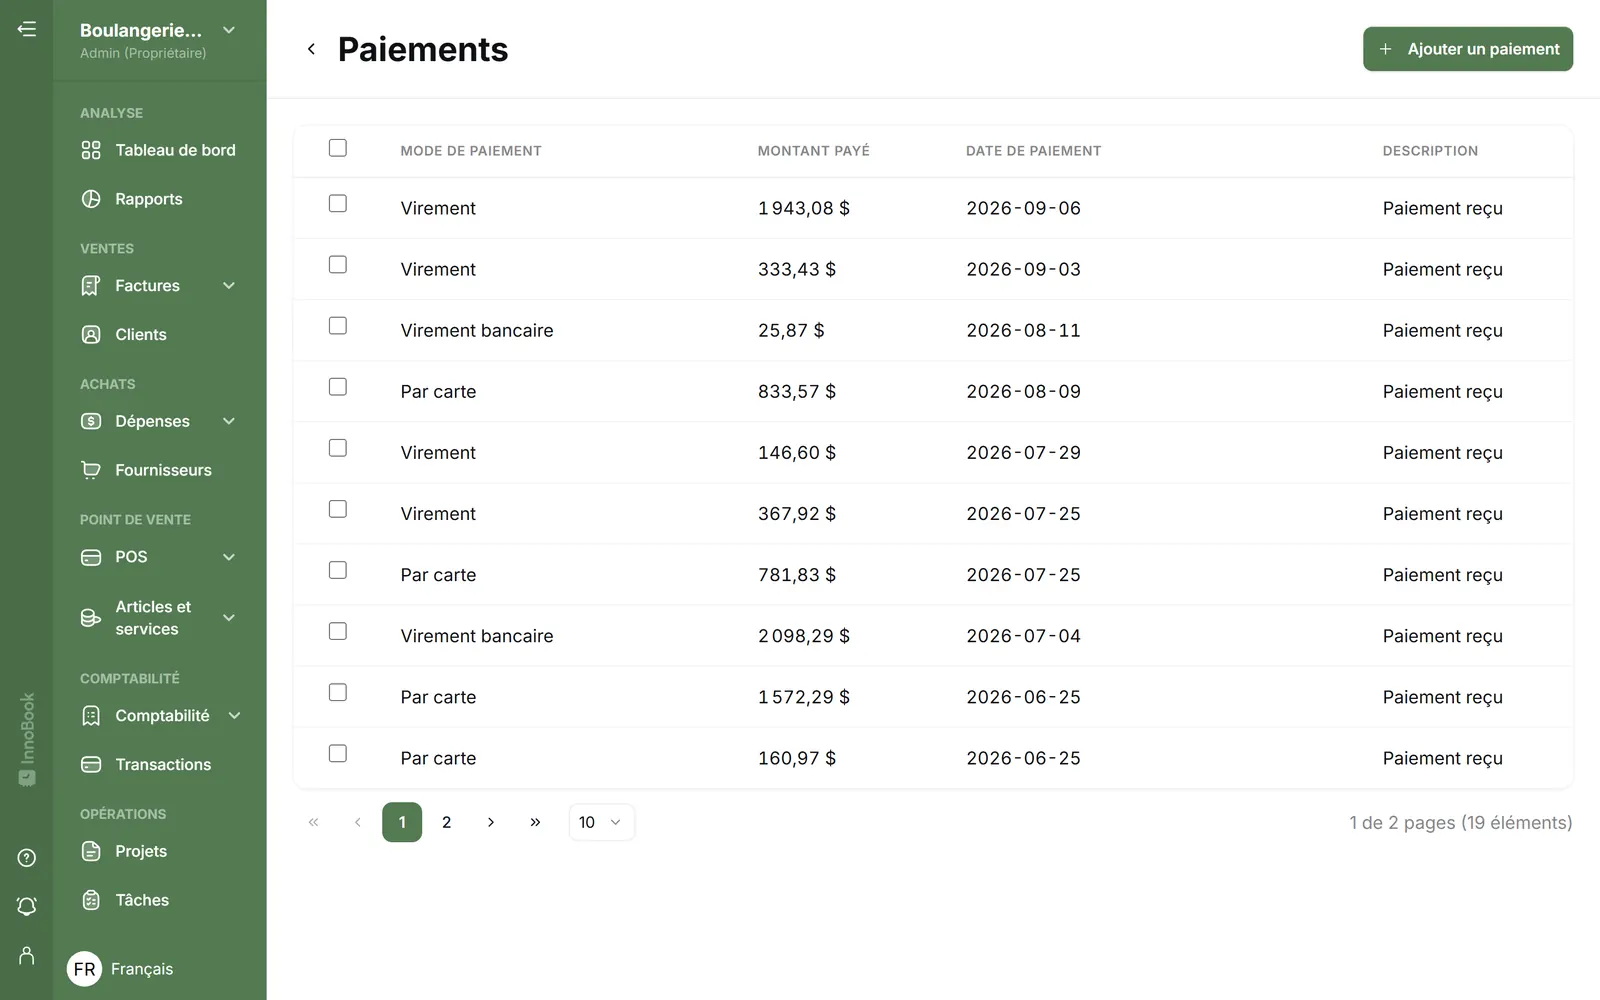Click the Articles et services icon
Viewport: 1600px width, 1000px height.
pos(91,618)
